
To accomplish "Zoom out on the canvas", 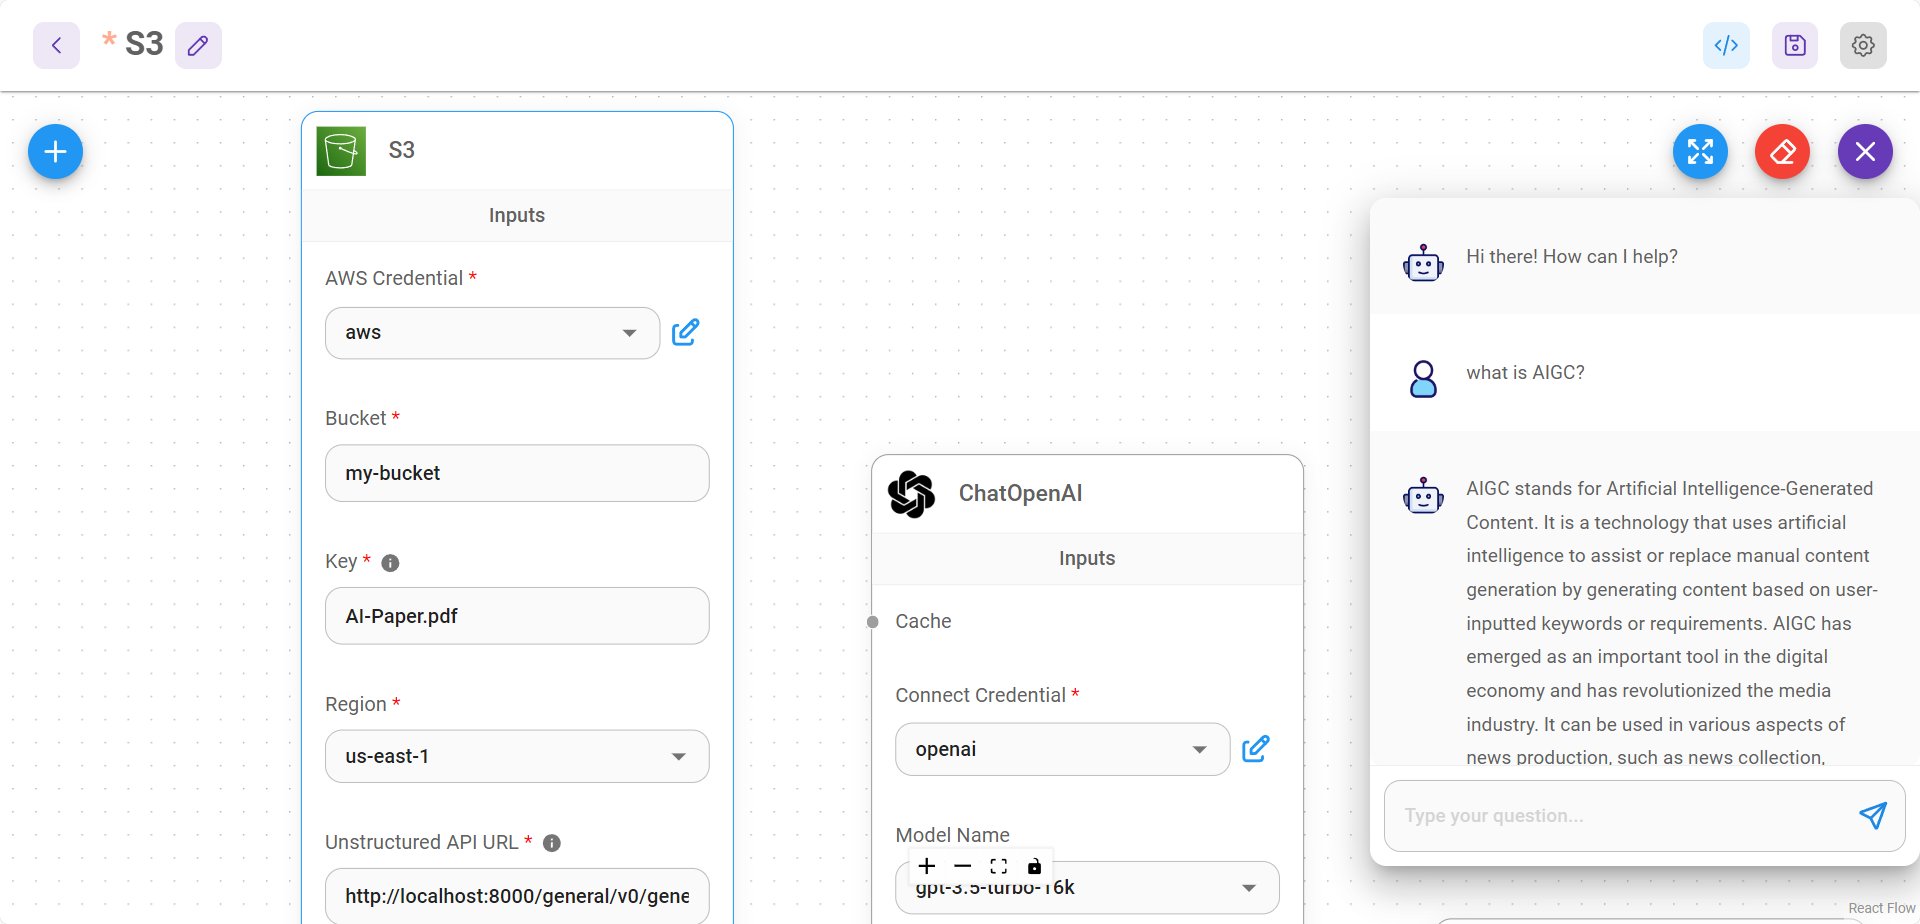I will pyautogui.click(x=962, y=866).
